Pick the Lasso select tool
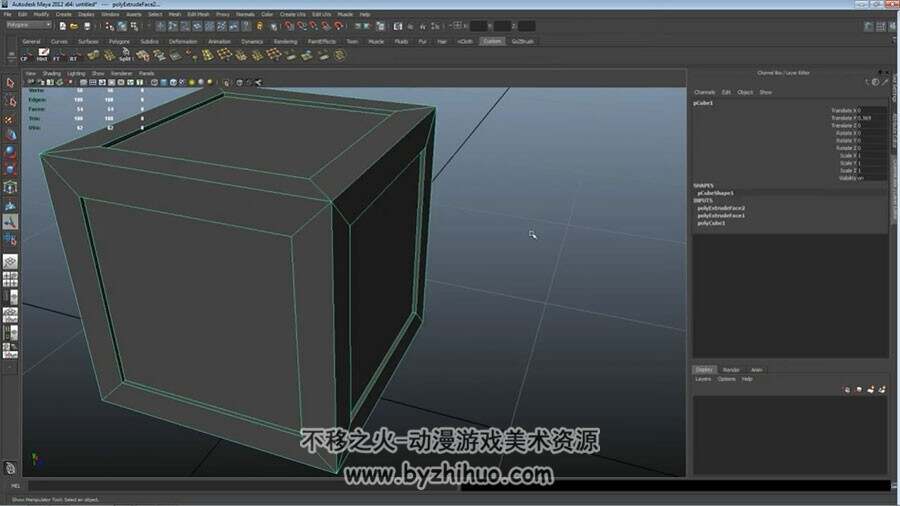The width and height of the screenshot is (900, 506). coord(10,102)
